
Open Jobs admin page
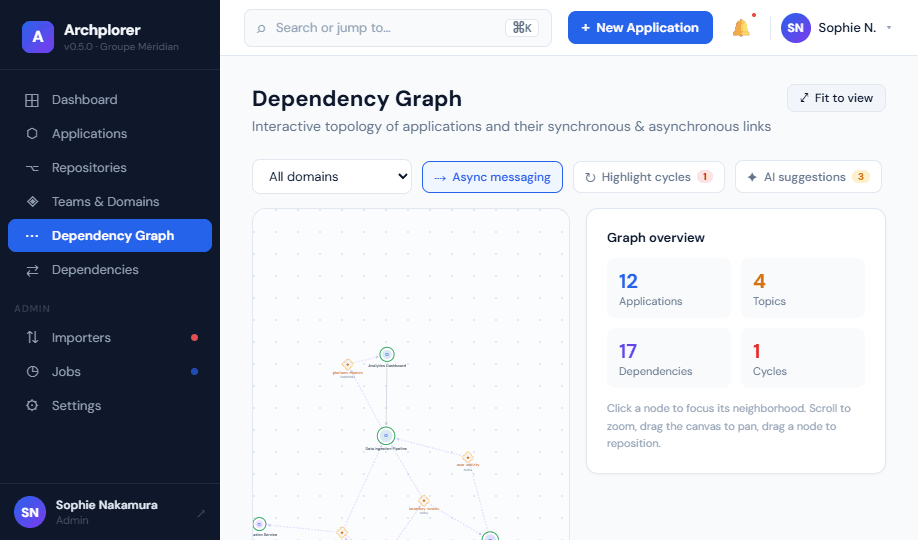(110, 371)
